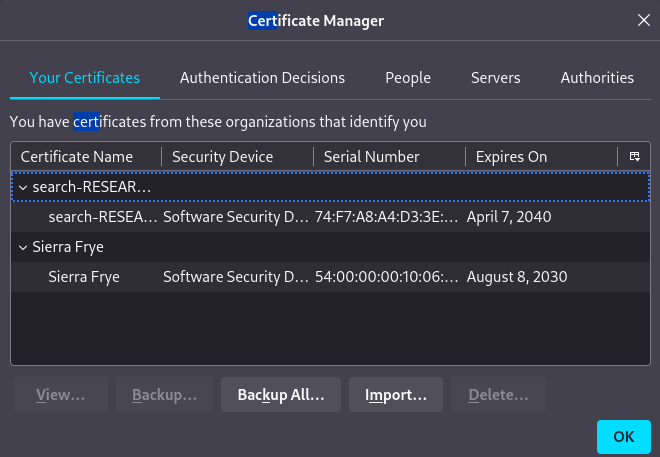Image resolution: width=660 pixels, height=457 pixels.
Task: Select the certificate expiring April 7, 2040
Action: 330,217
